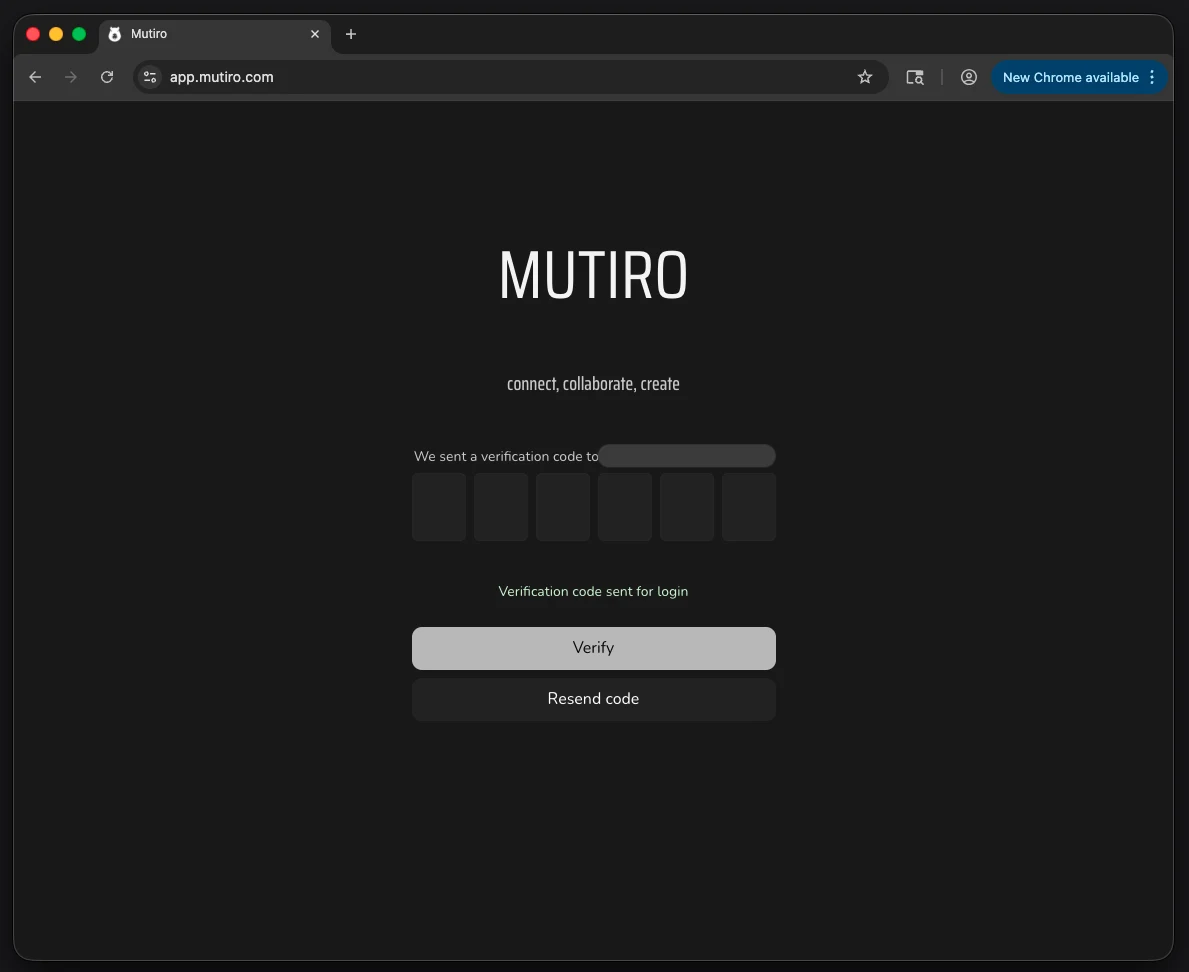Click the Mutiro favicon in the tab
The image size is (1189, 972).
[115, 34]
